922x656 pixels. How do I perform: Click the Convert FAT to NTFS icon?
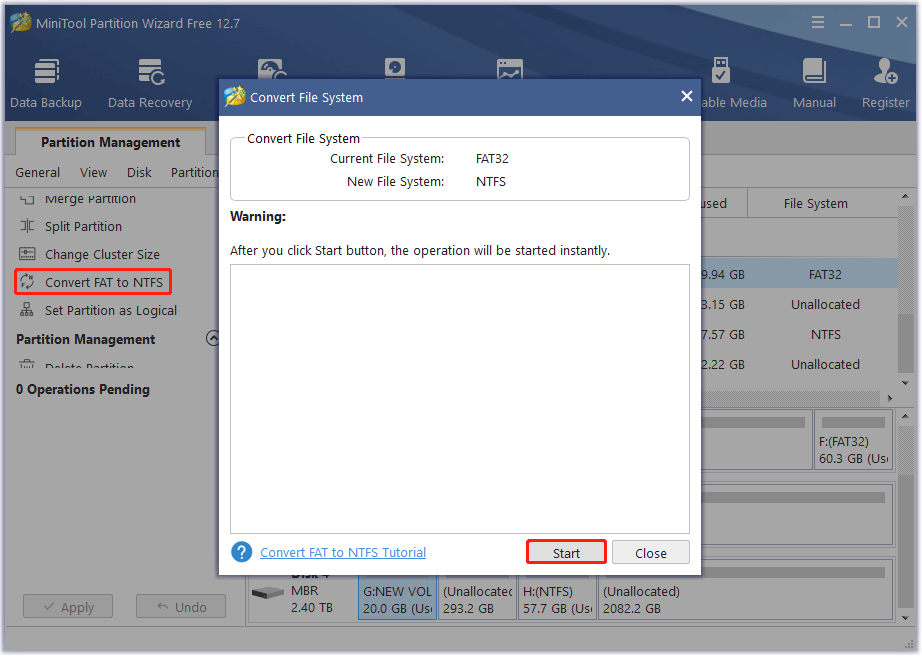click(27, 282)
